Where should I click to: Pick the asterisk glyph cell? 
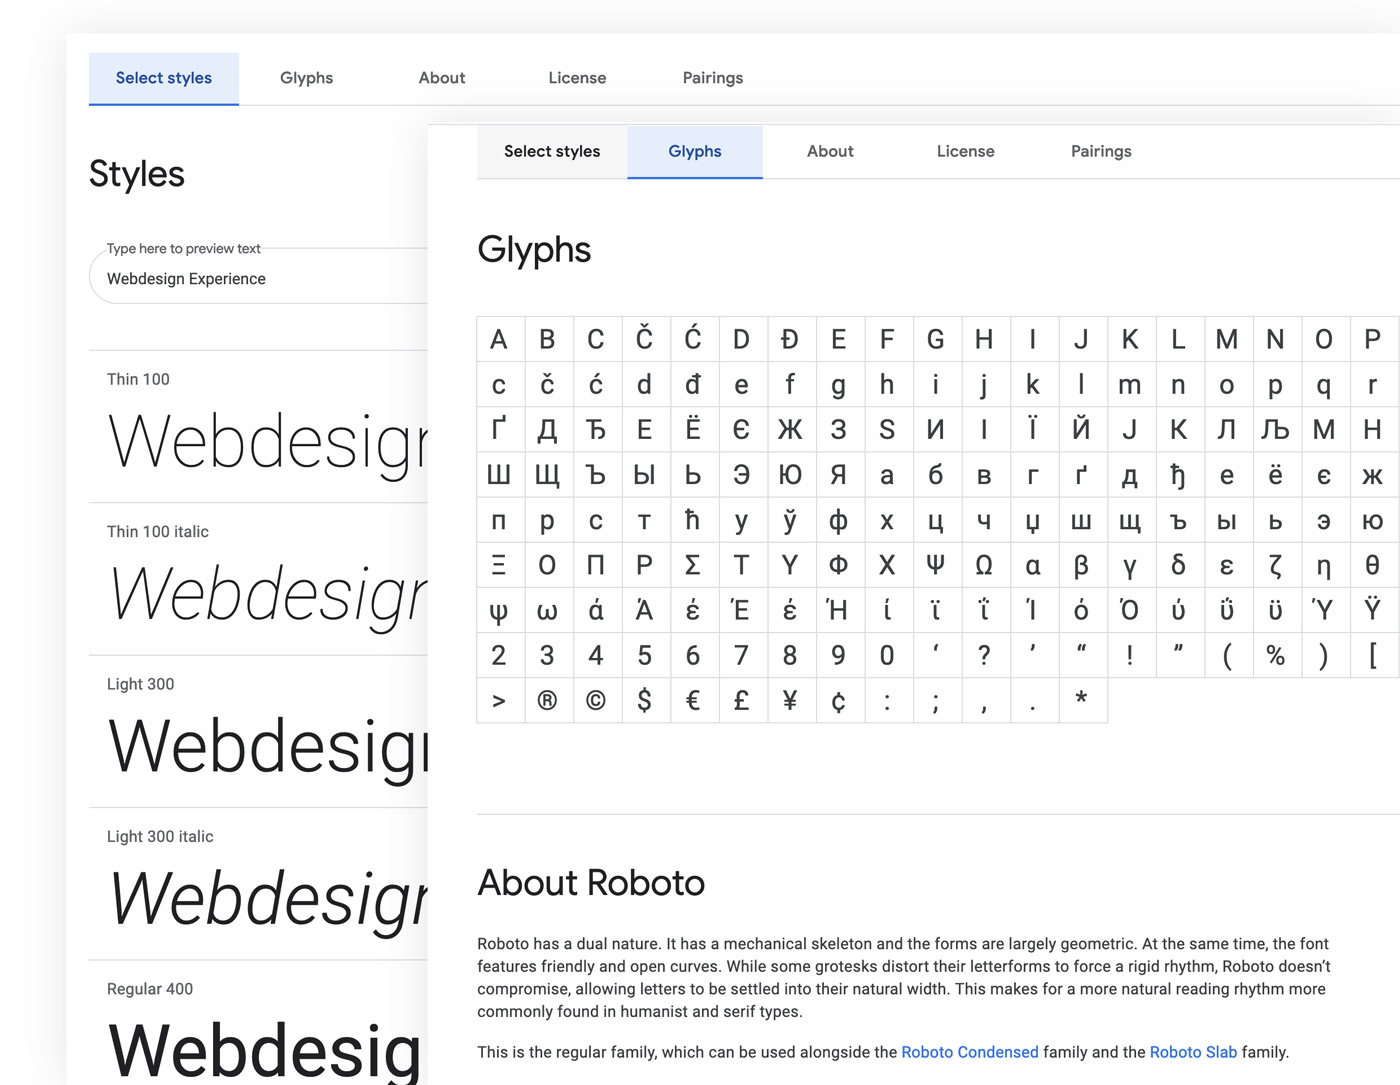(1081, 700)
